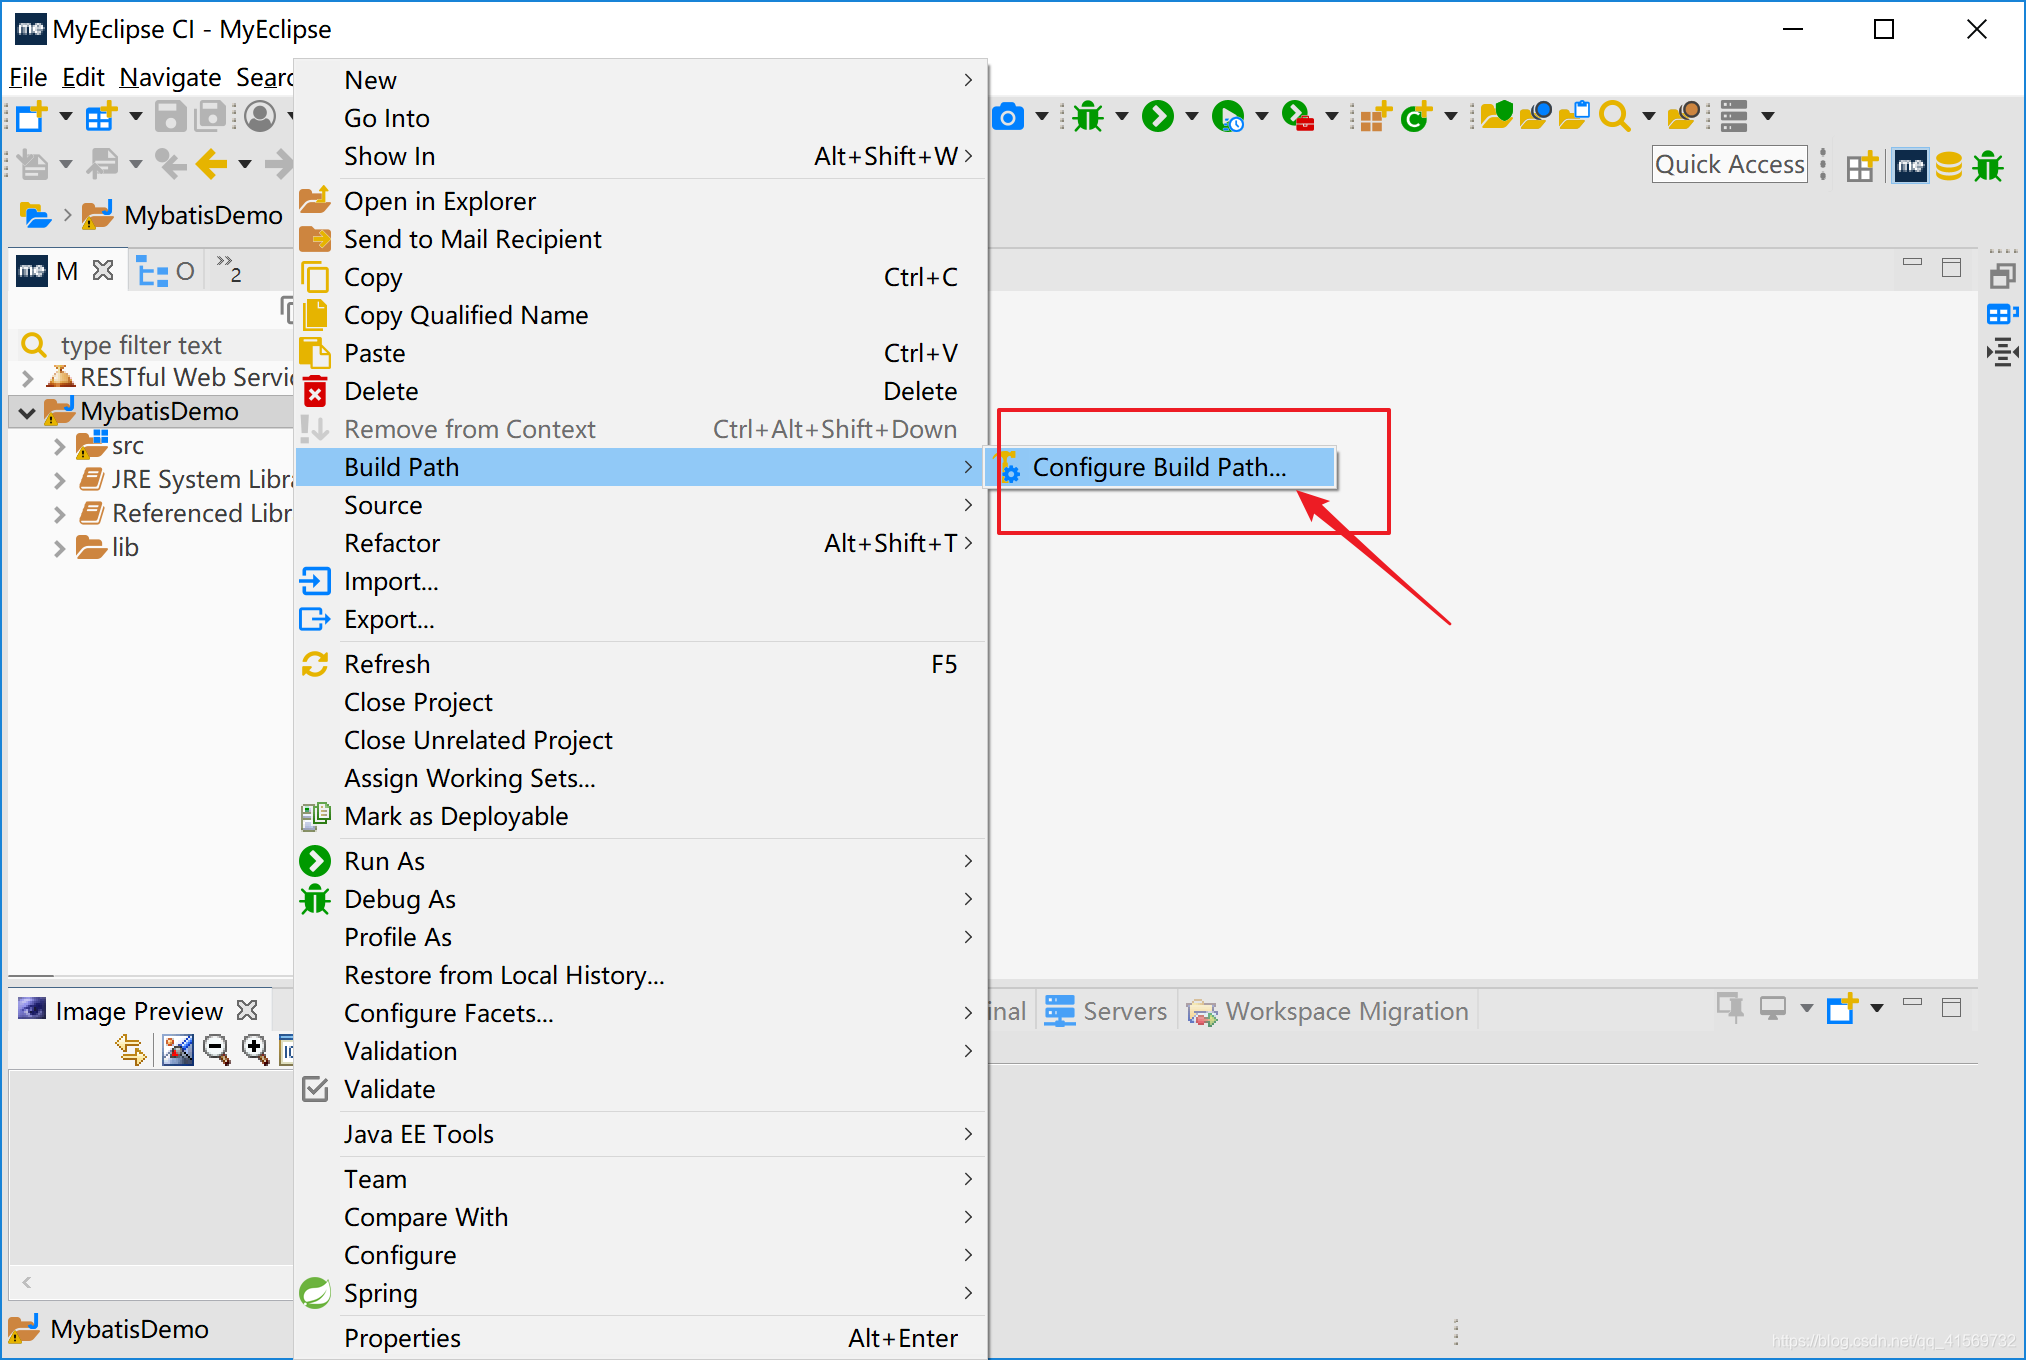Viewport: 2026px width, 1360px height.
Task: Open the Edit menu
Action: 83,77
